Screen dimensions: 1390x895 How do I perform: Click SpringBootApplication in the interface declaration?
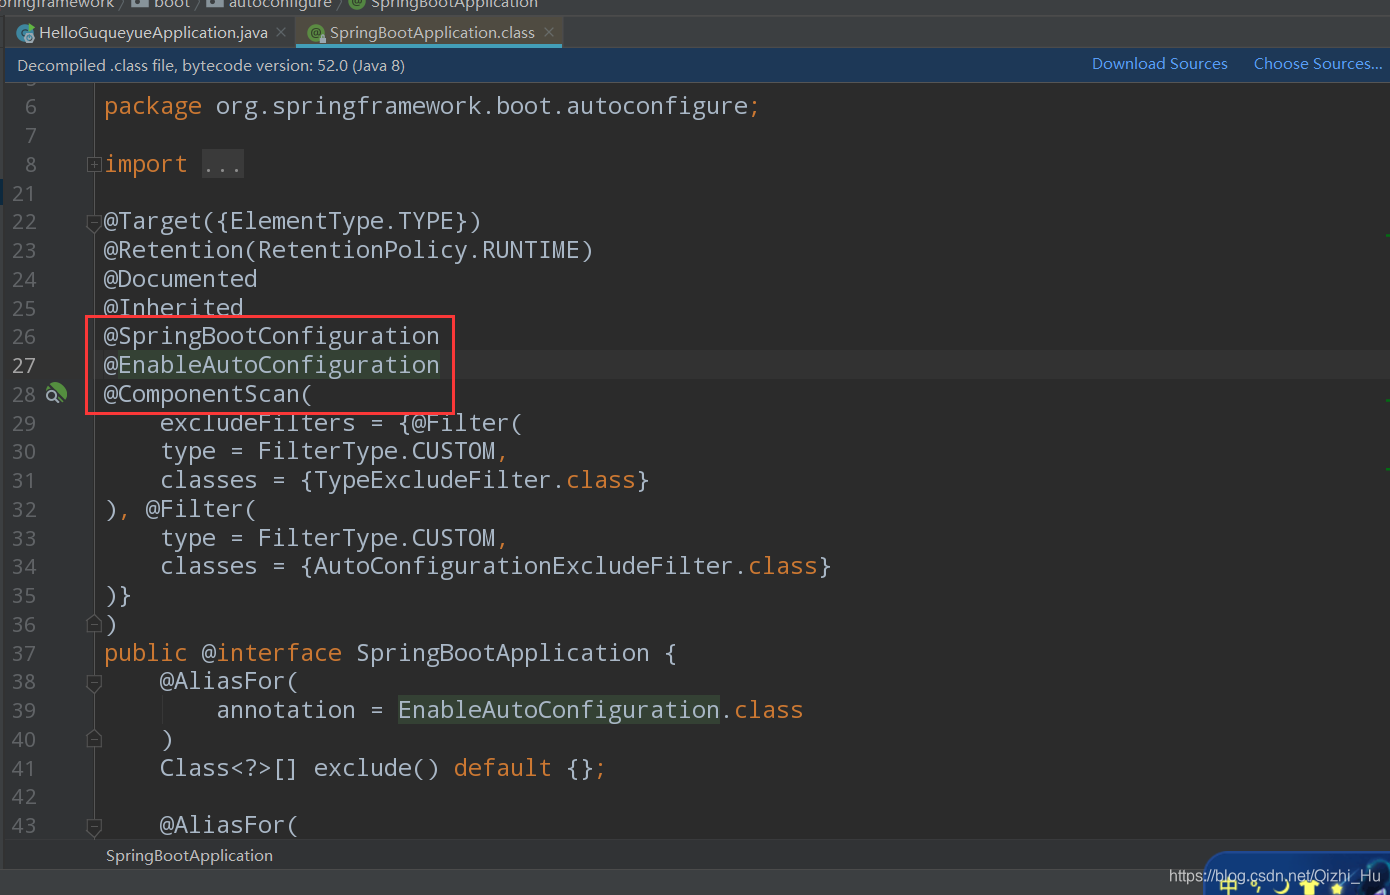(x=503, y=654)
